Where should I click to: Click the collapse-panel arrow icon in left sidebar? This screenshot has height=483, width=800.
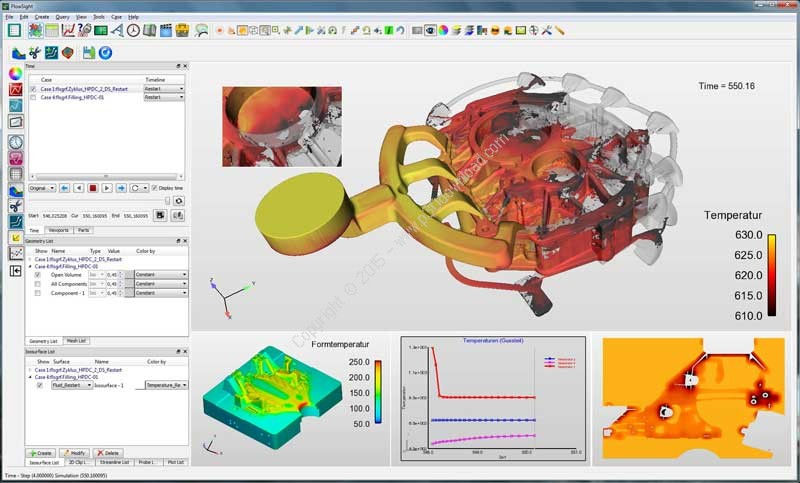click(16, 271)
